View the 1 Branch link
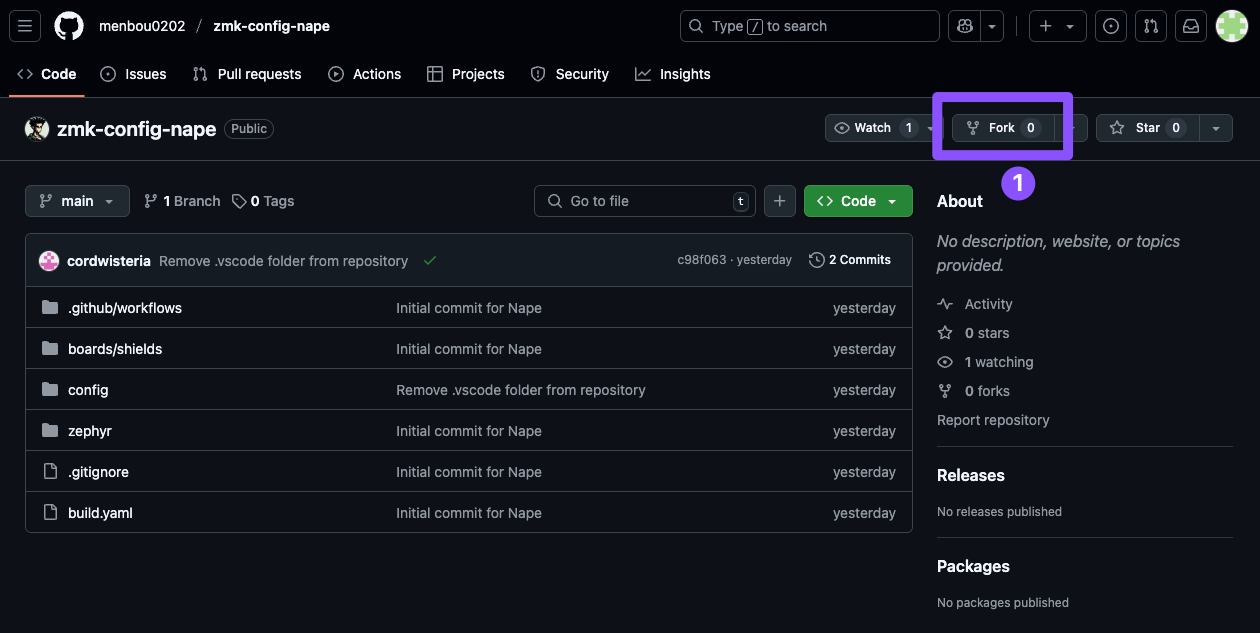The height and width of the screenshot is (633, 1260). coord(182,201)
